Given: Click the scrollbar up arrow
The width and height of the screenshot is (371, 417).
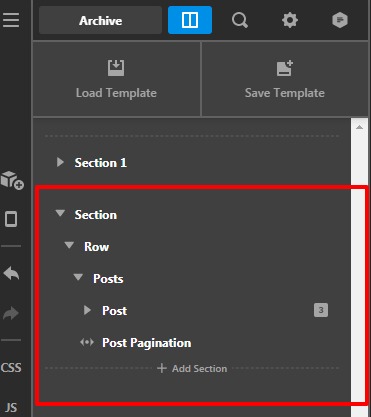Looking at the screenshot, I should click(359, 127).
